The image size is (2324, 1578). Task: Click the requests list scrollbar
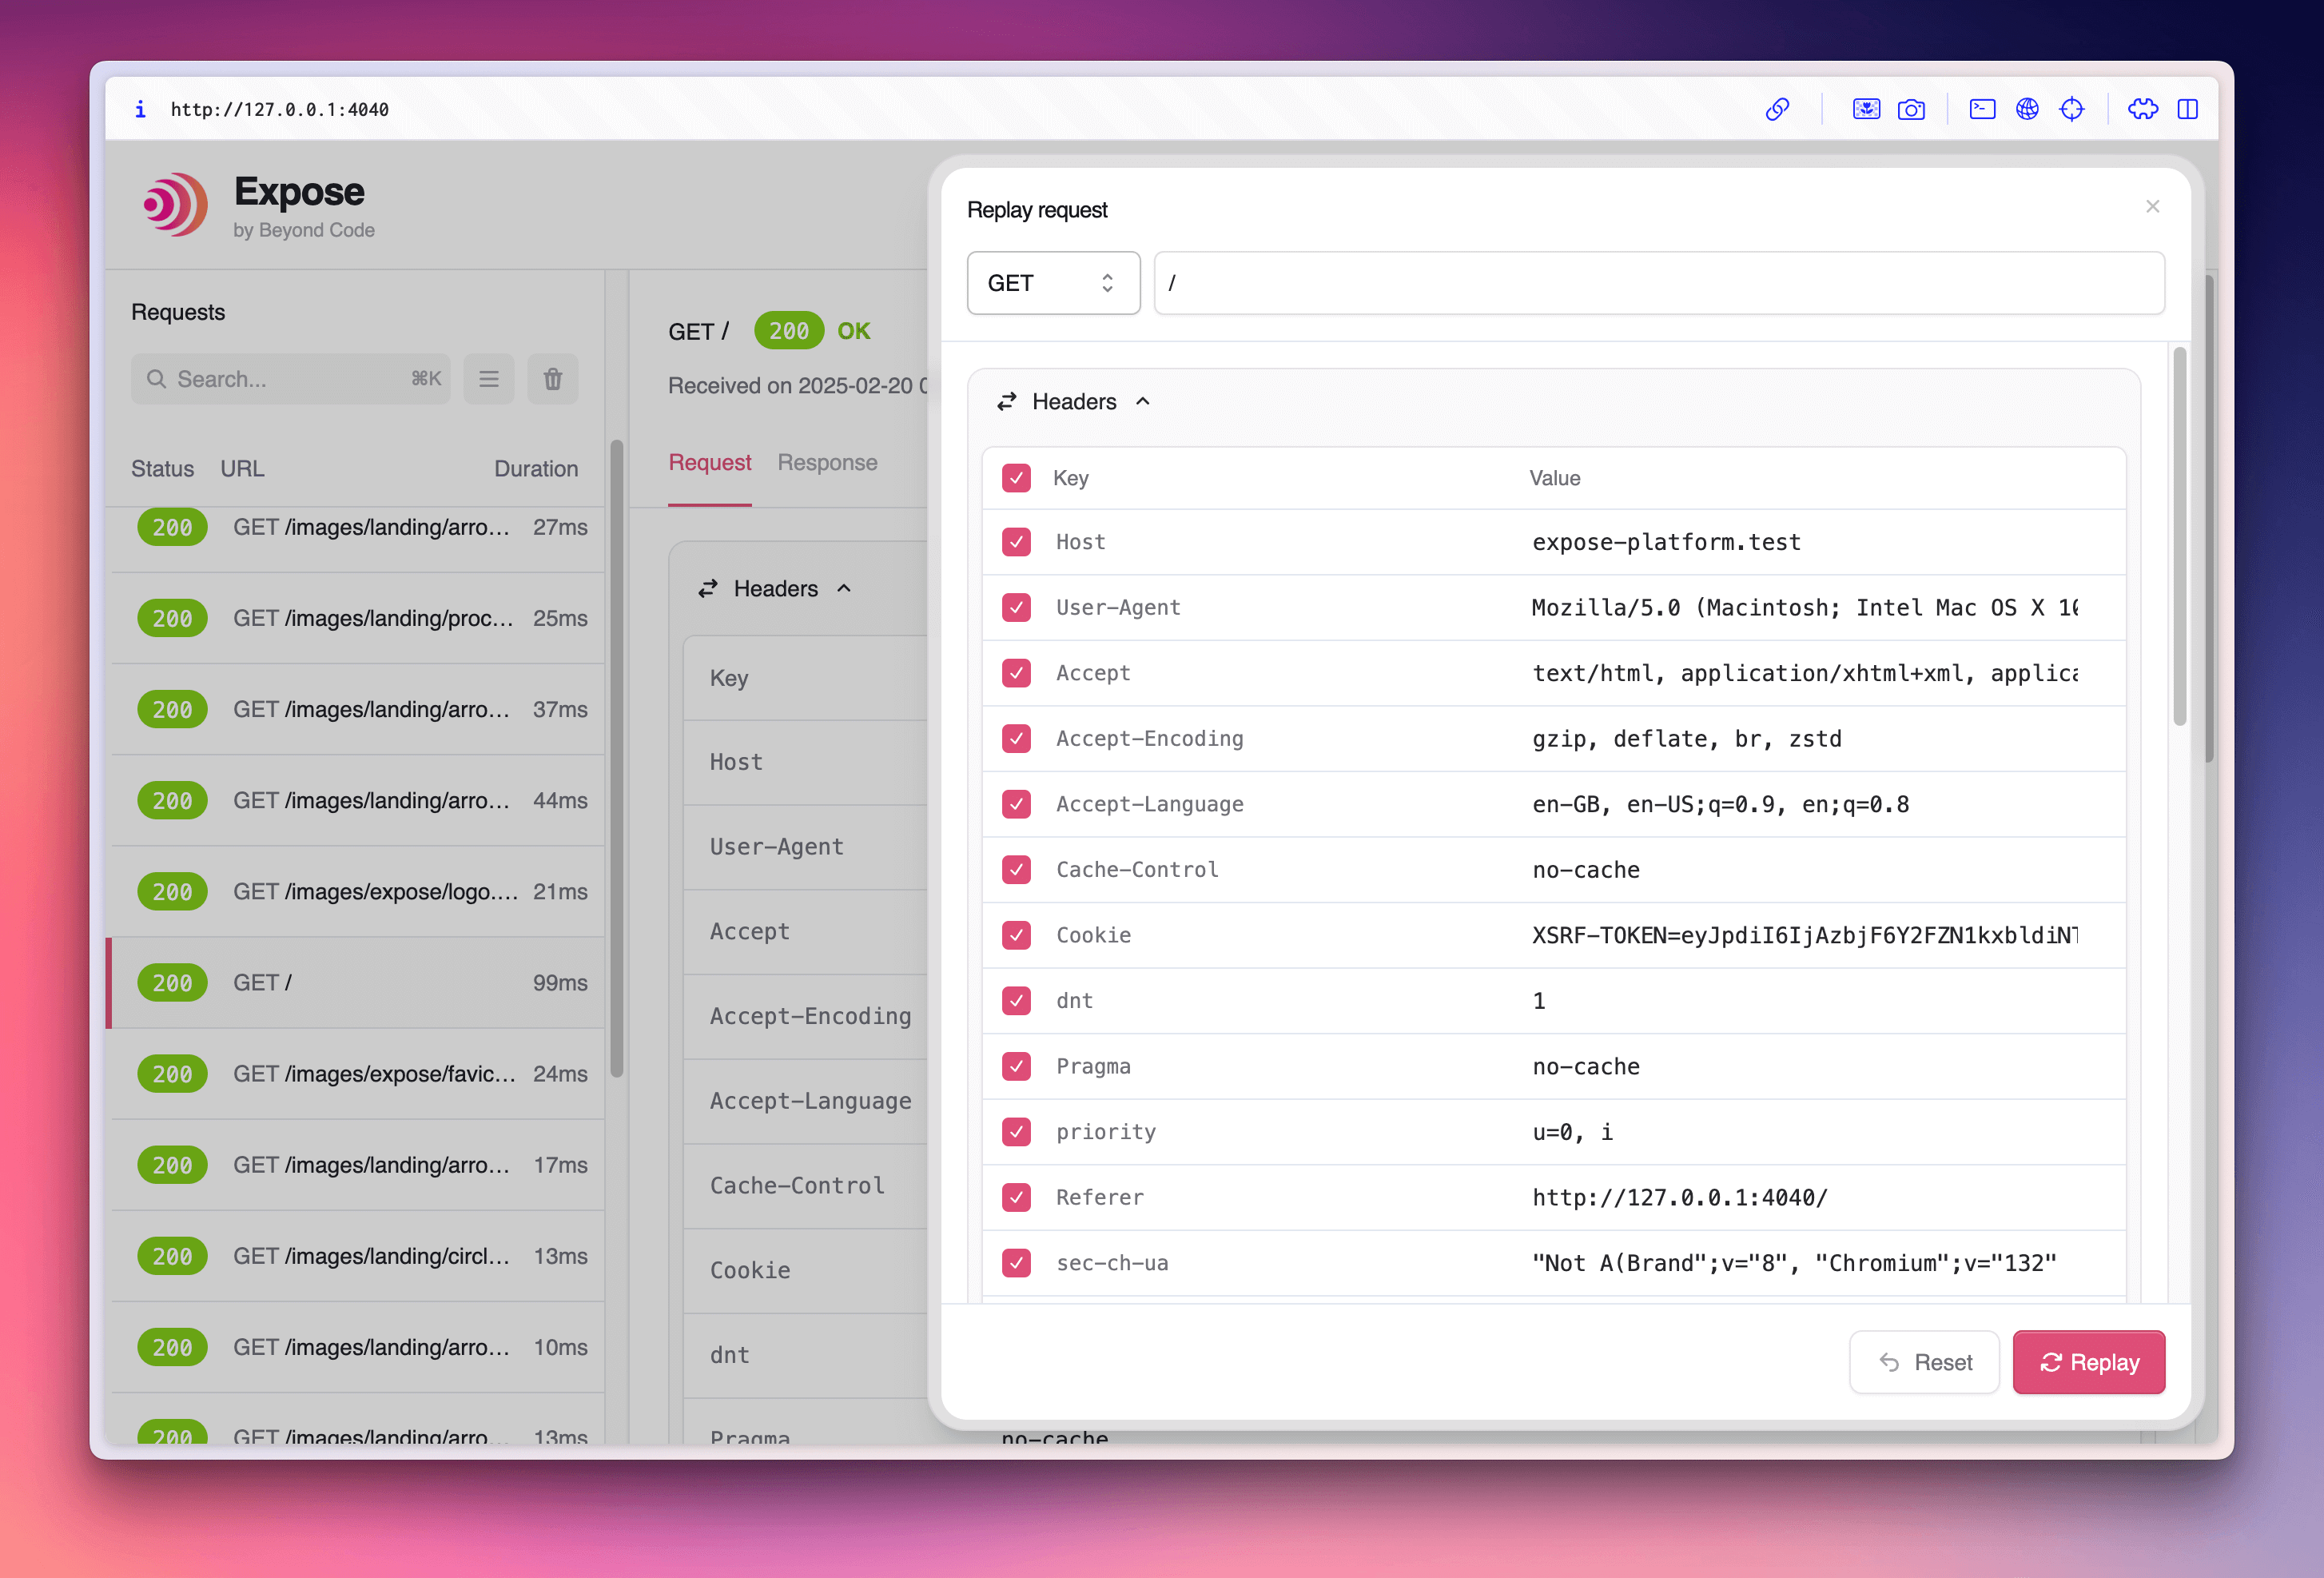[617, 758]
